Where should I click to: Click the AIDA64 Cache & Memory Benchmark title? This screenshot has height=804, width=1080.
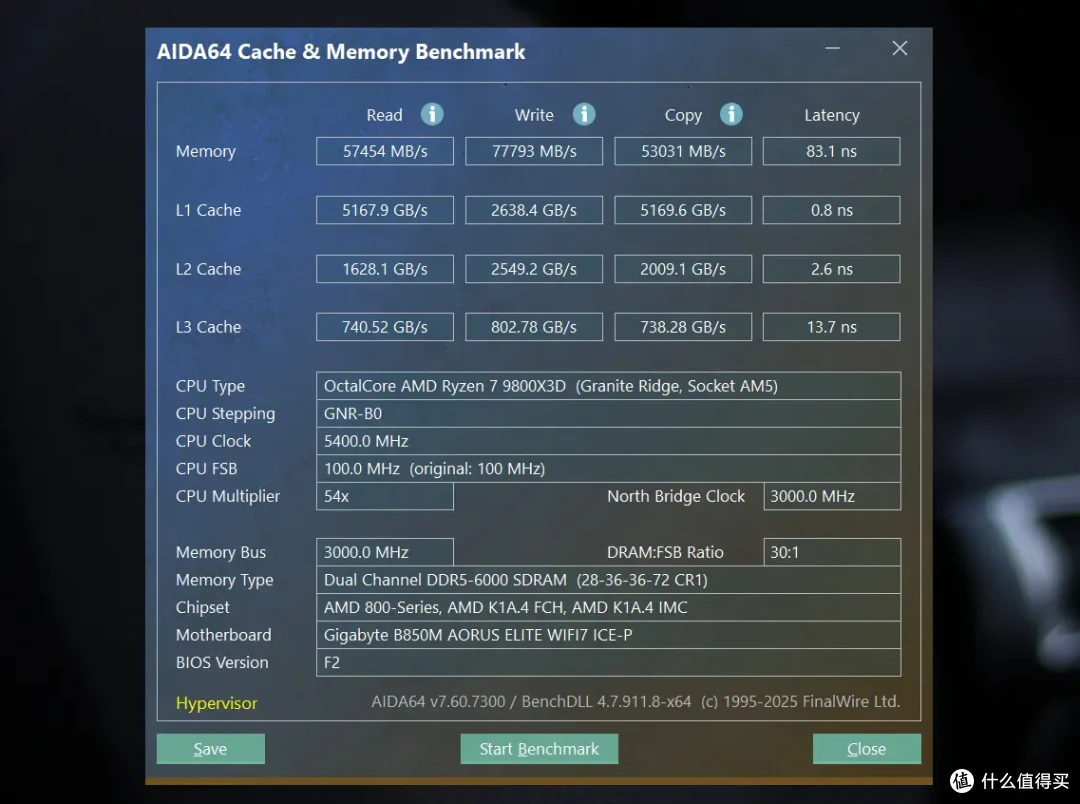click(x=341, y=52)
